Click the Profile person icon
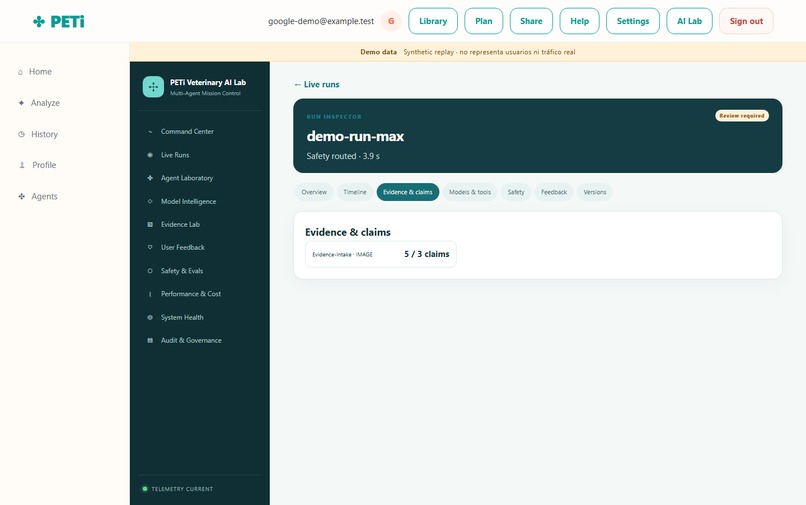 point(22,165)
